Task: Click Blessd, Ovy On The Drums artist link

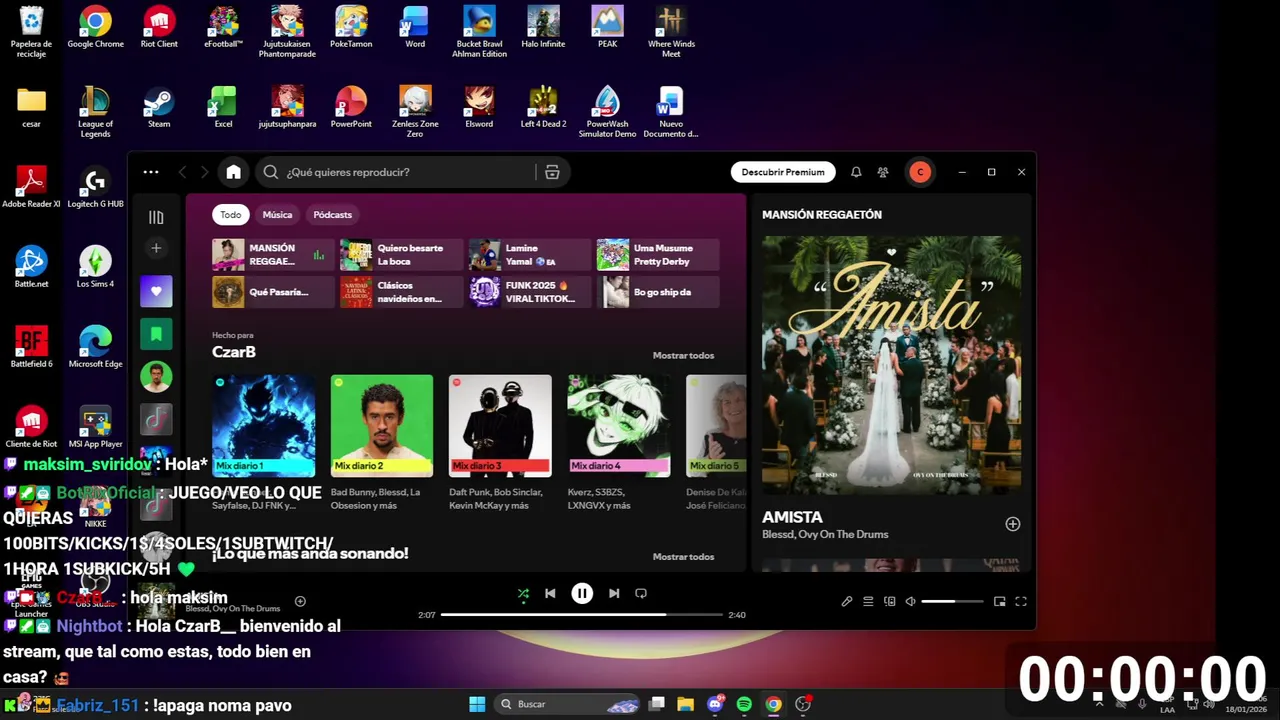Action: coord(825,535)
